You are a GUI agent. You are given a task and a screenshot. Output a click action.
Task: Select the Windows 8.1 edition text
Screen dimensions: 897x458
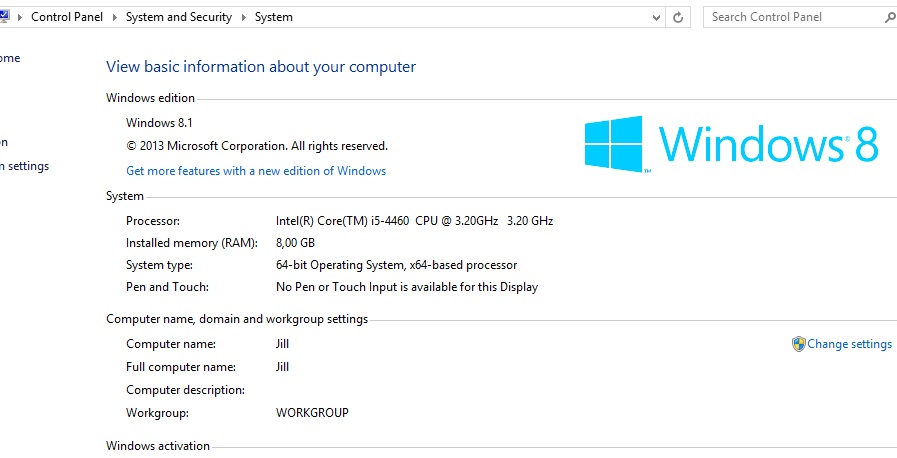(x=159, y=123)
